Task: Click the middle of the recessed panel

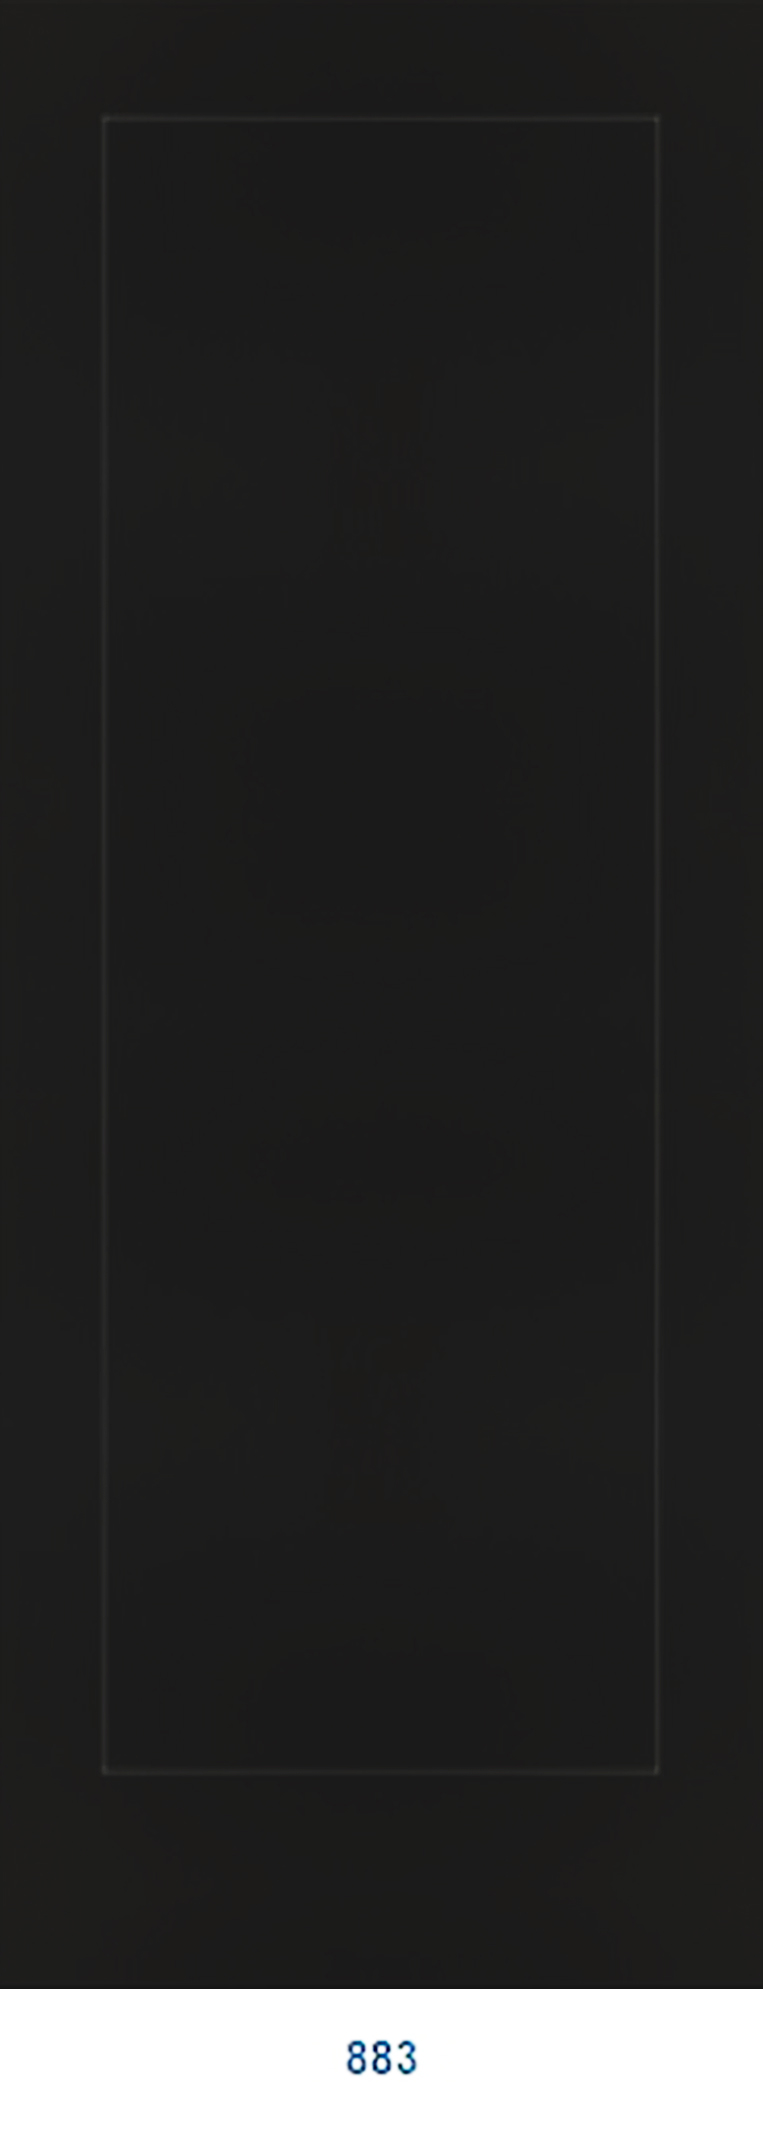Action: click(380, 945)
